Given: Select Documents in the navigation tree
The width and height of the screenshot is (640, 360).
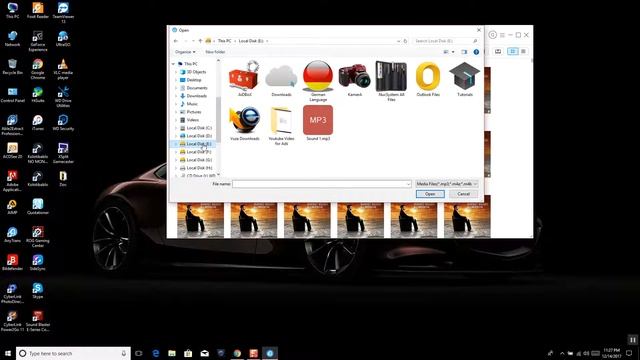Looking at the screenshot, I should [x=197, y=88].
